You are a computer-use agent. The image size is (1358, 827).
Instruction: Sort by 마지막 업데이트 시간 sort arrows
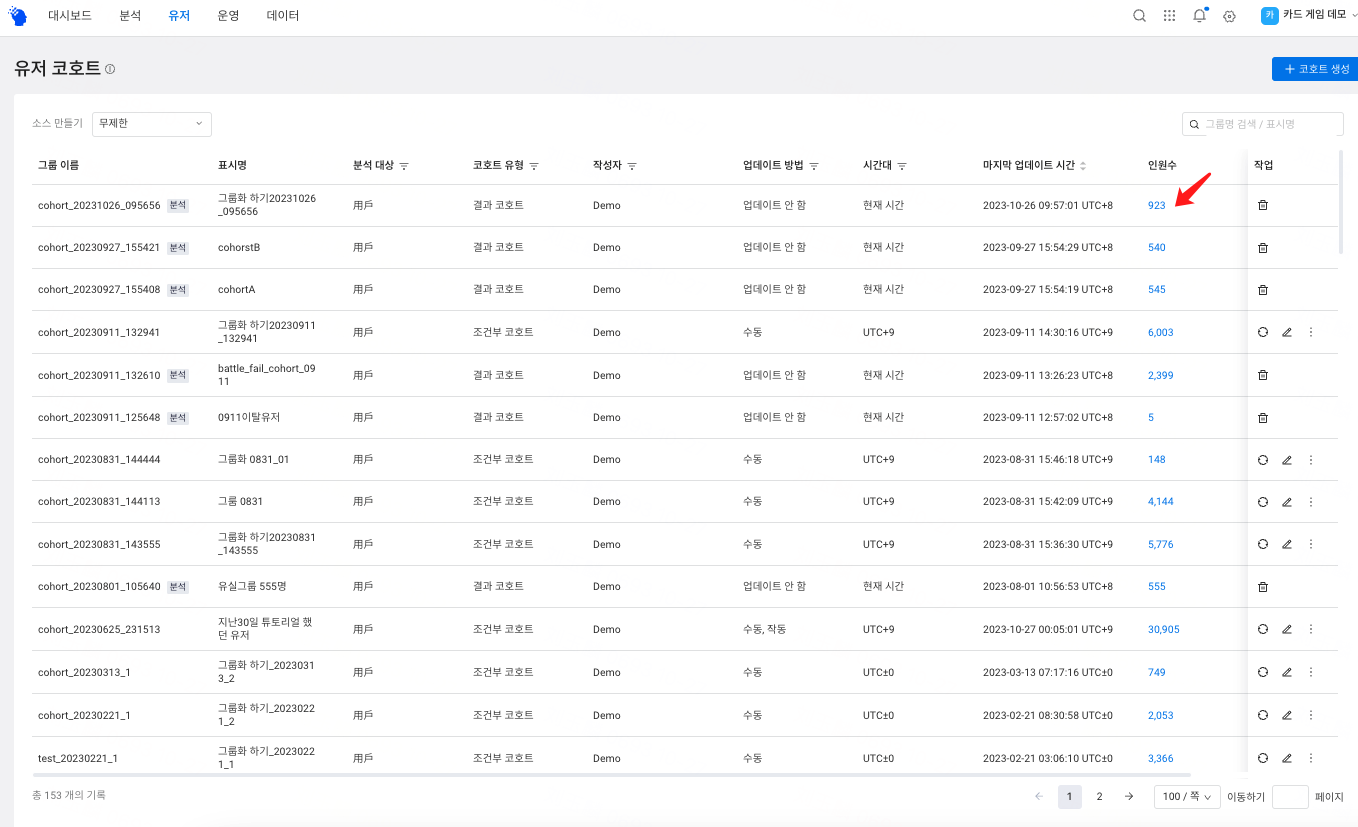pyautogui.click(x=1082, y=165)
